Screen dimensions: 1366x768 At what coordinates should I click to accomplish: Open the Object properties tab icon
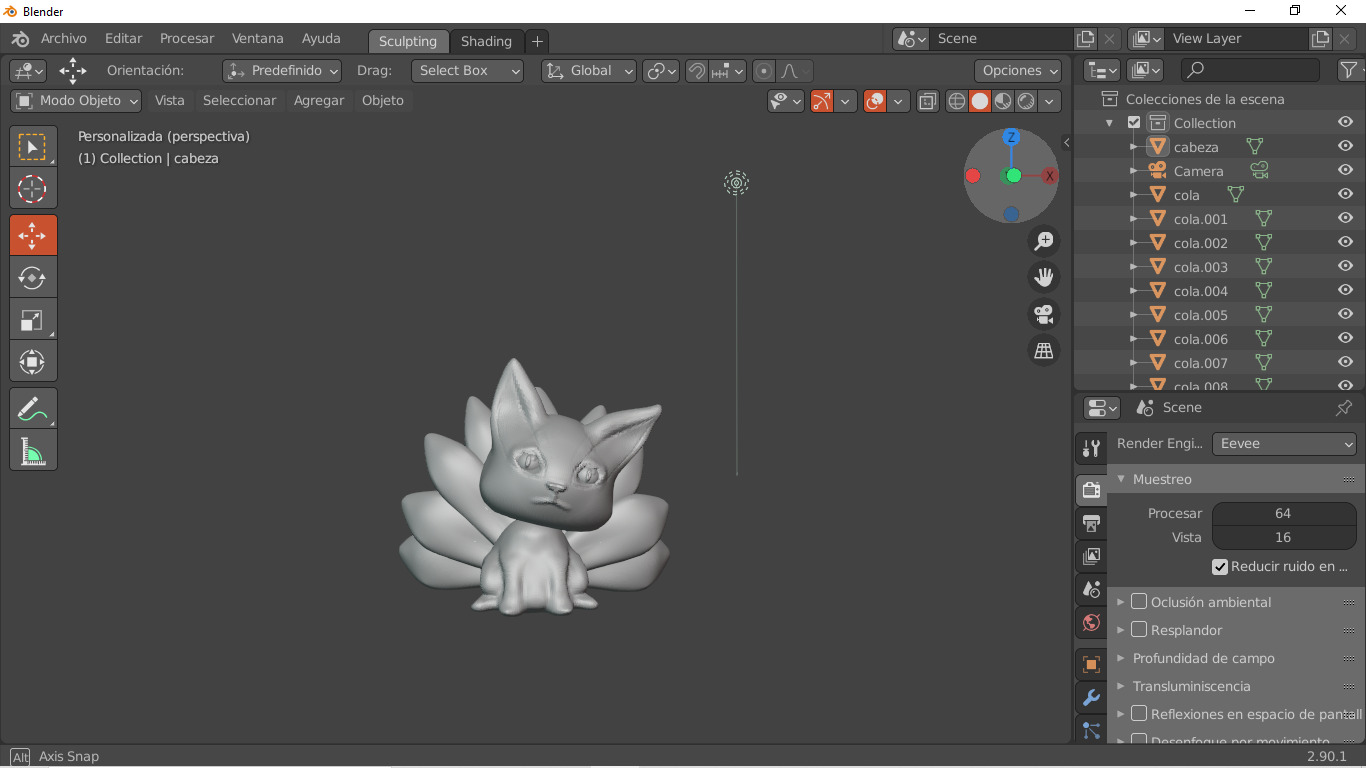point(1091,664)
